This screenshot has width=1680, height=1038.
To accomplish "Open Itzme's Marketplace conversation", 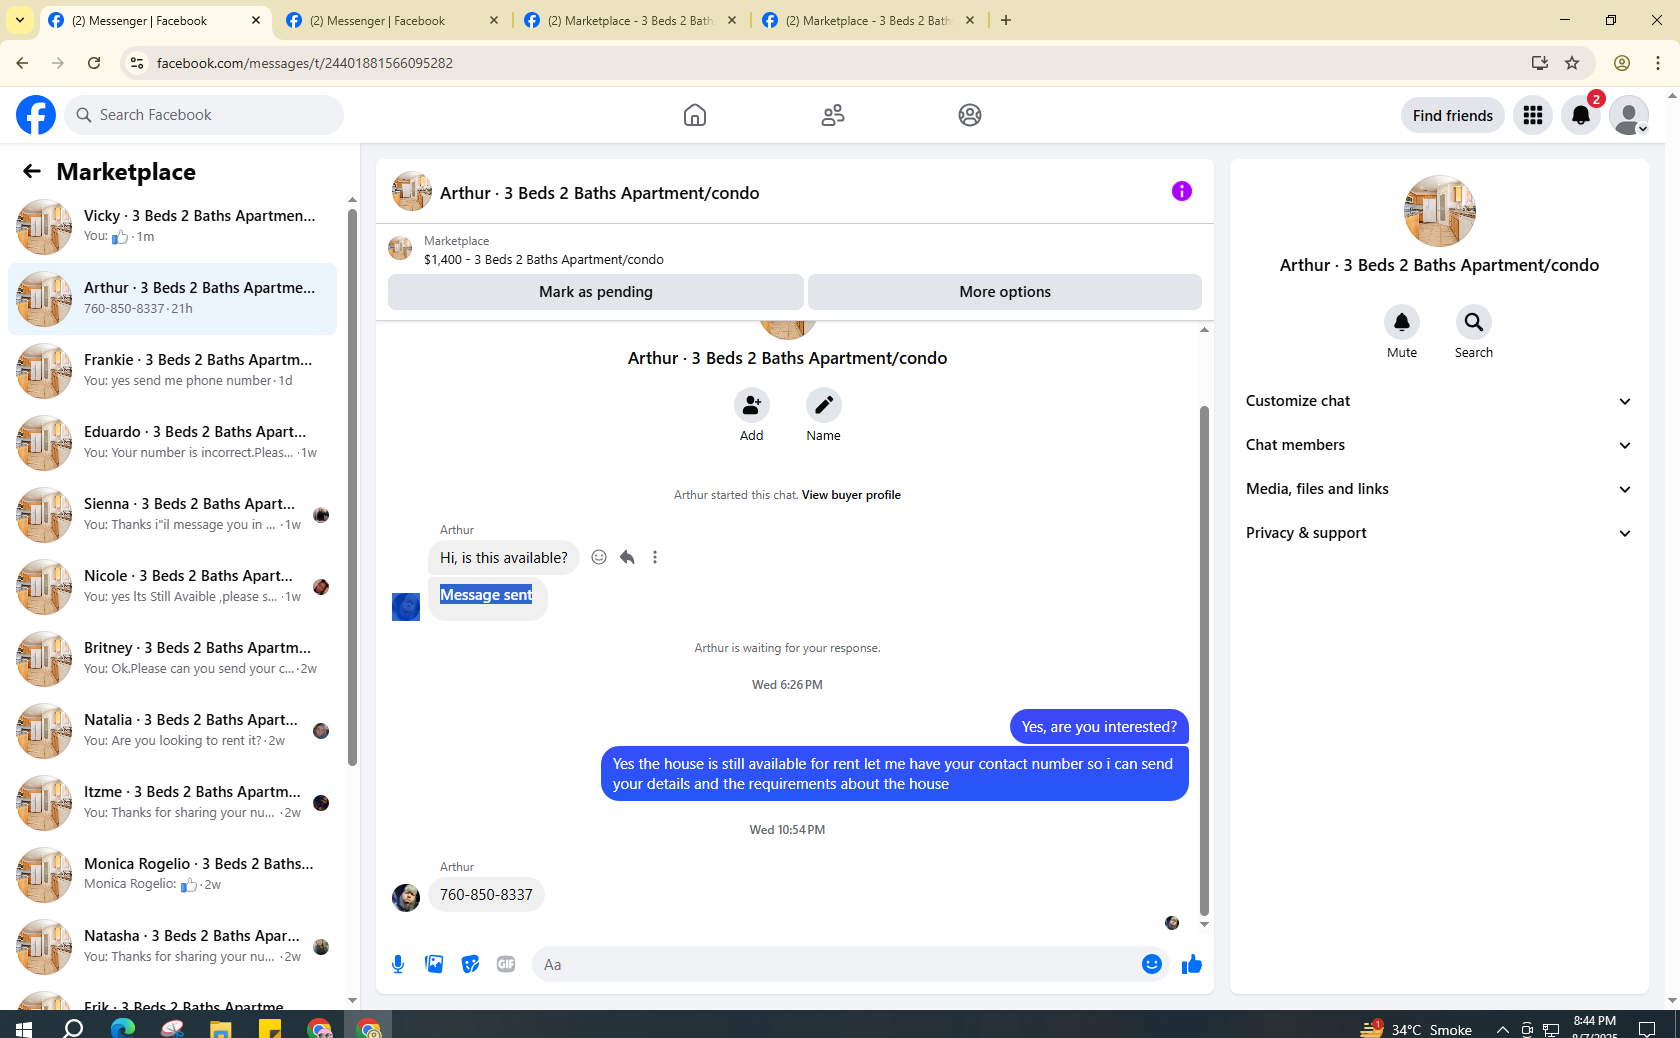I will click(172, 803).
